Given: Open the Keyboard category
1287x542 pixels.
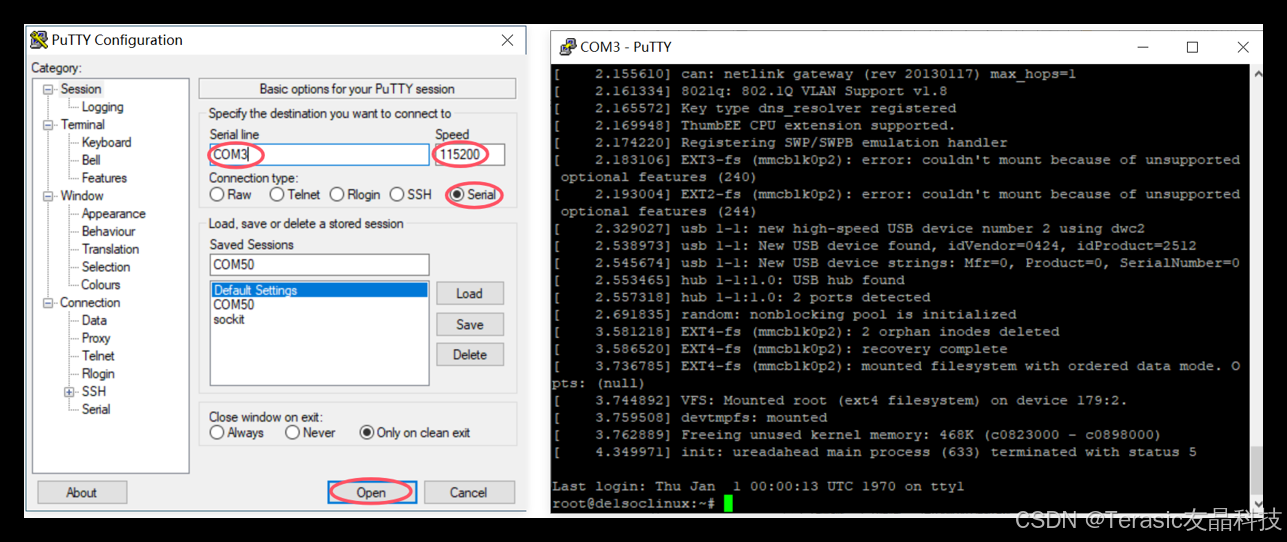Looking at the screenshot, I should point(106,143).
